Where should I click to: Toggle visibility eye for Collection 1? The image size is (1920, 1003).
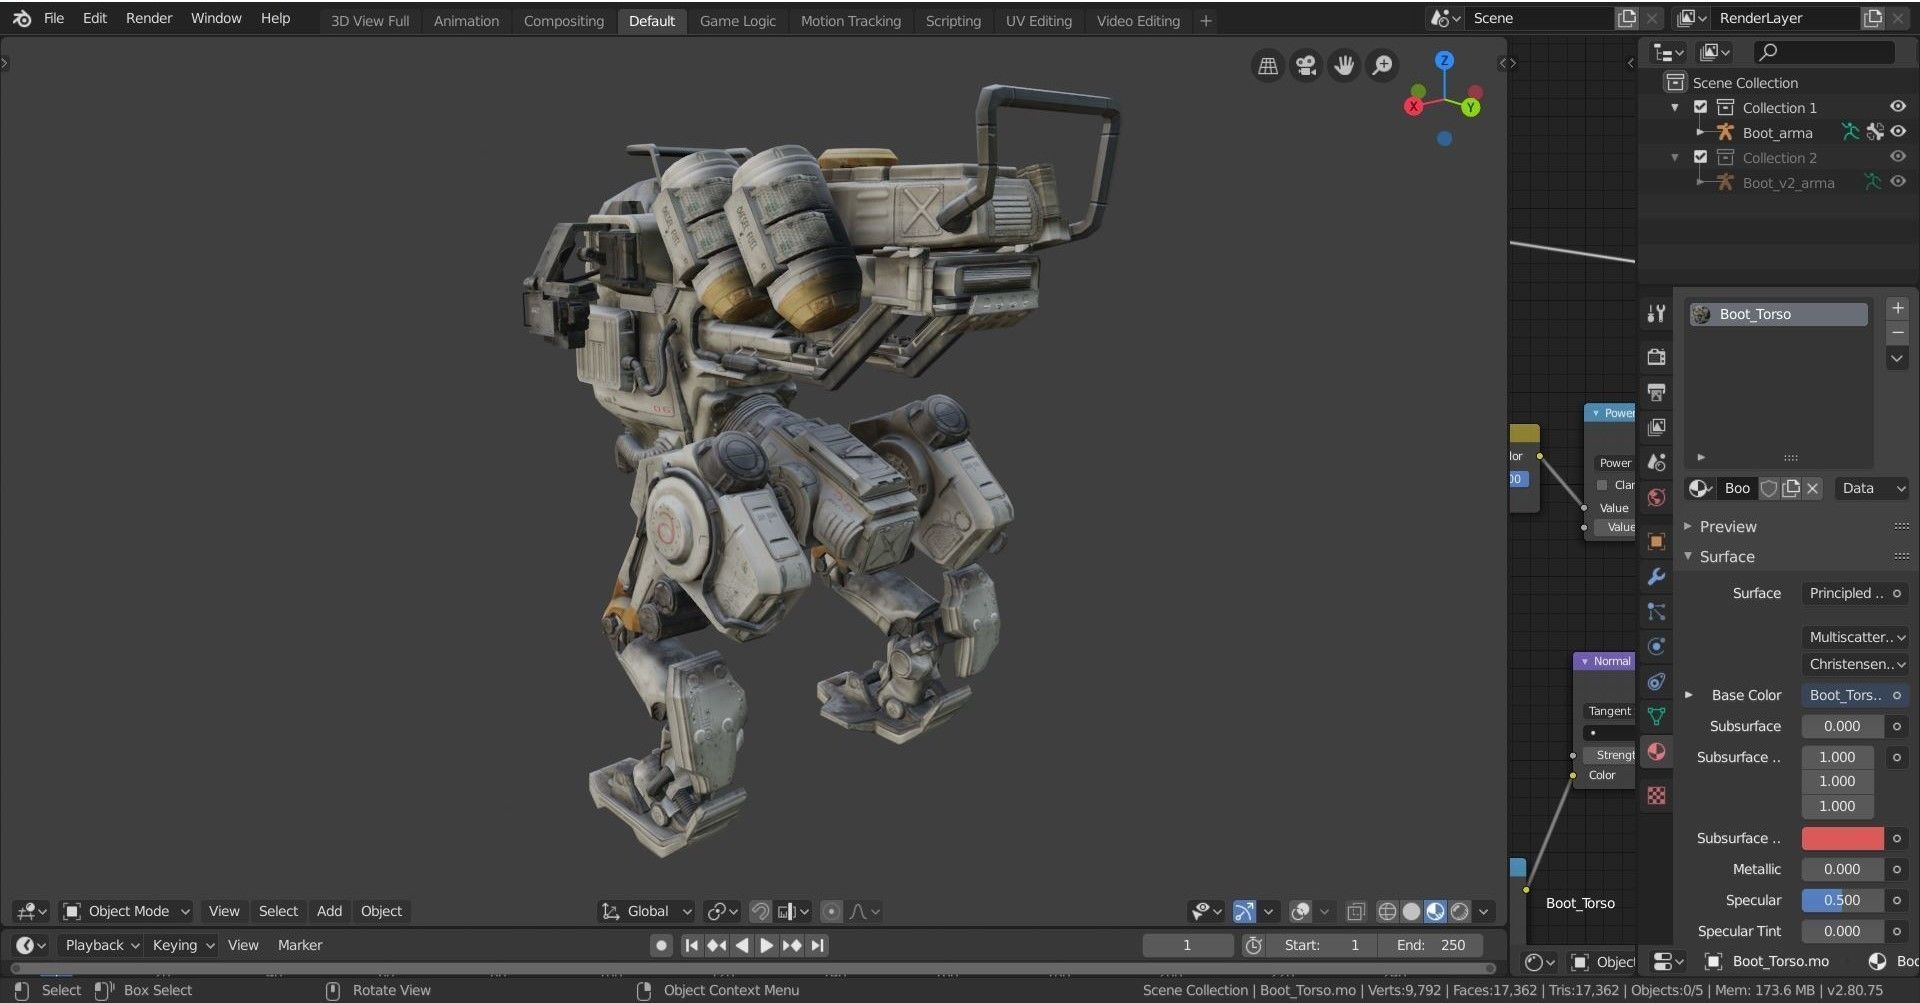(1898, 107)
